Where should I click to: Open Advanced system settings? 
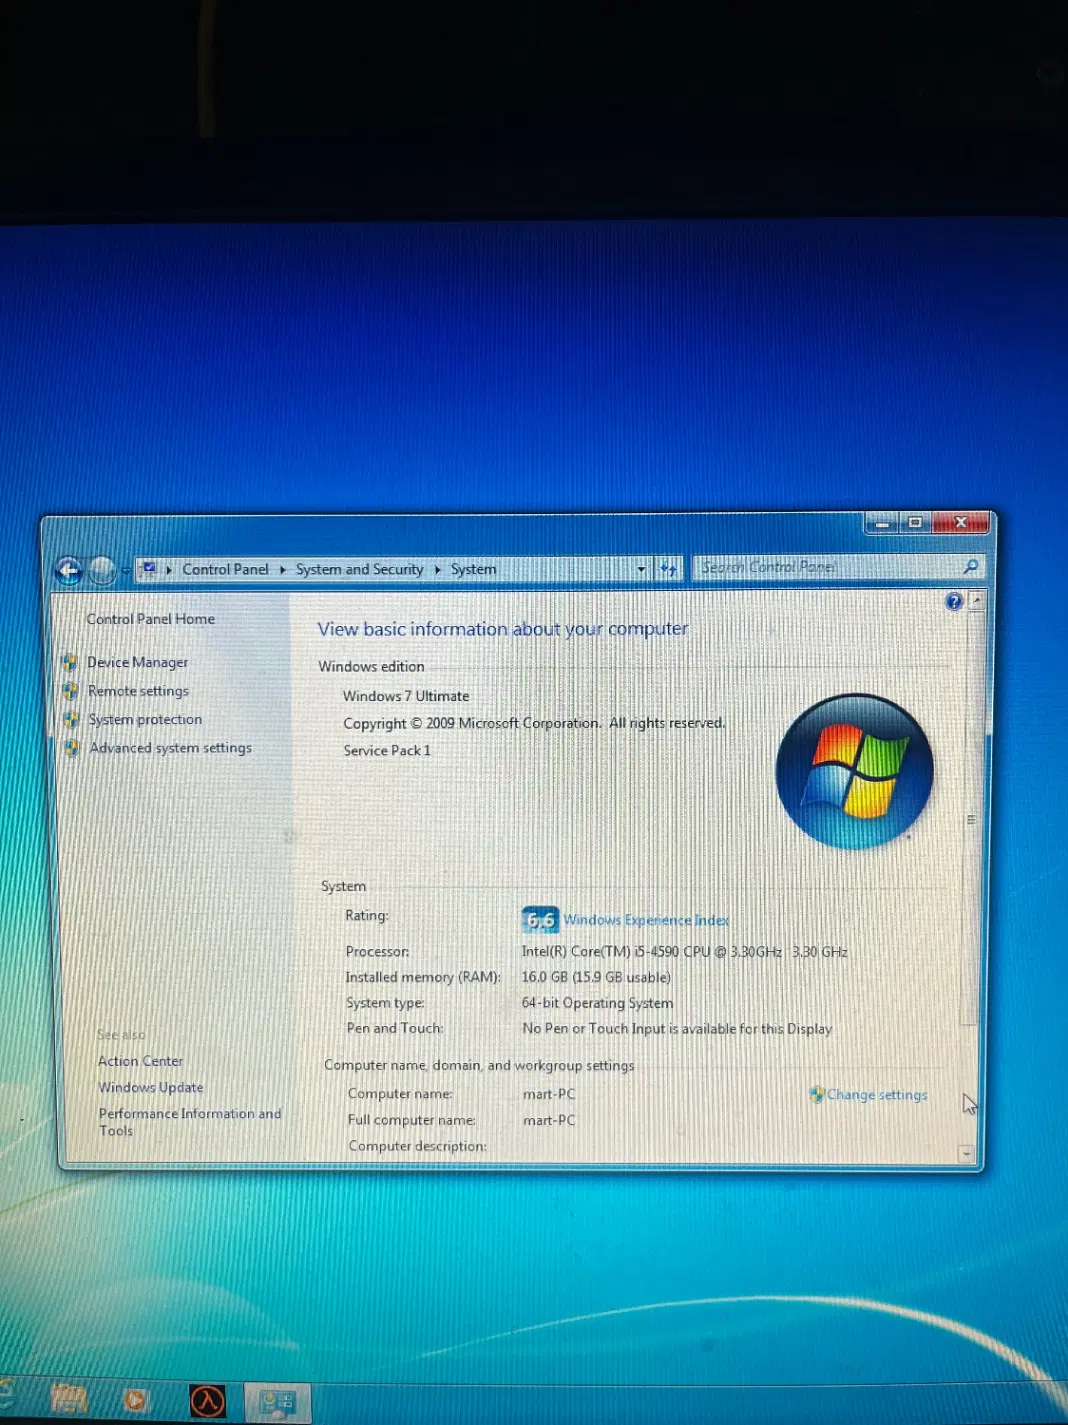171,748
